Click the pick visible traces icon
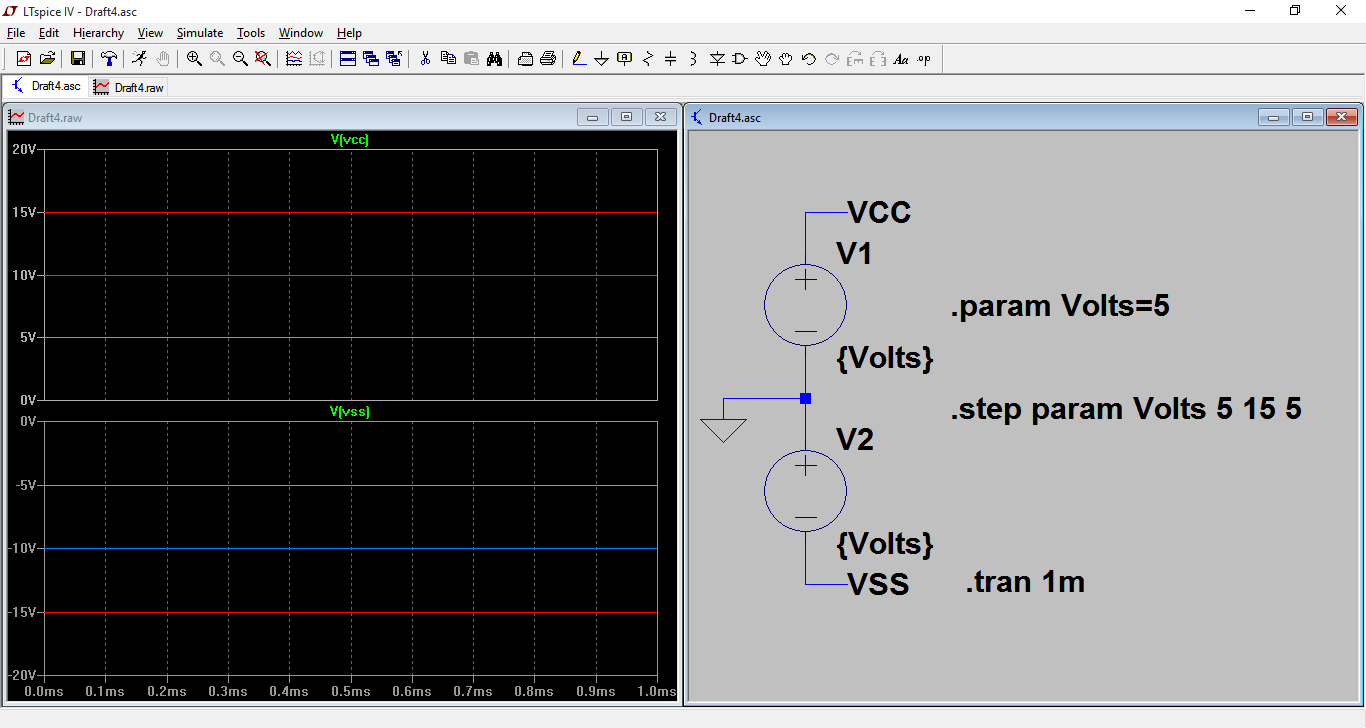The width and height of the screenshot is (1366, 728). coord(294,59)
